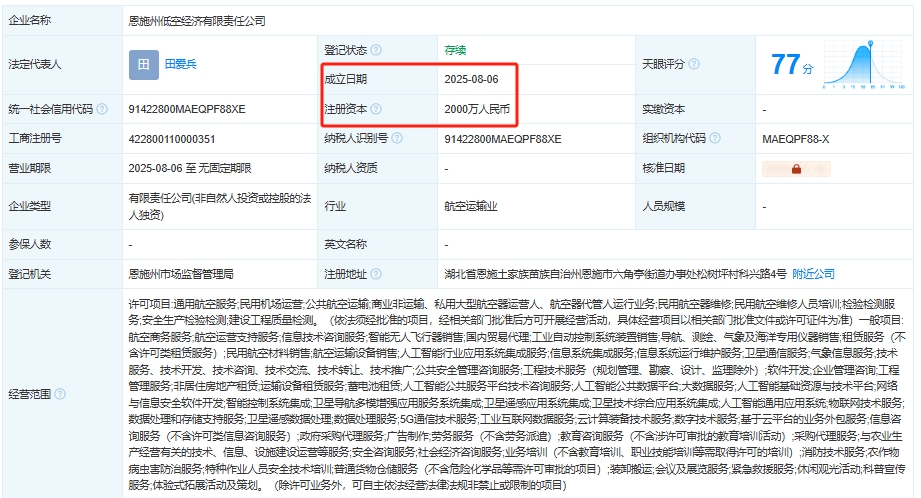This screenshot has height=498, width=921.
Task: Click the 企业名称 label
Action: [x=29, y=21]
